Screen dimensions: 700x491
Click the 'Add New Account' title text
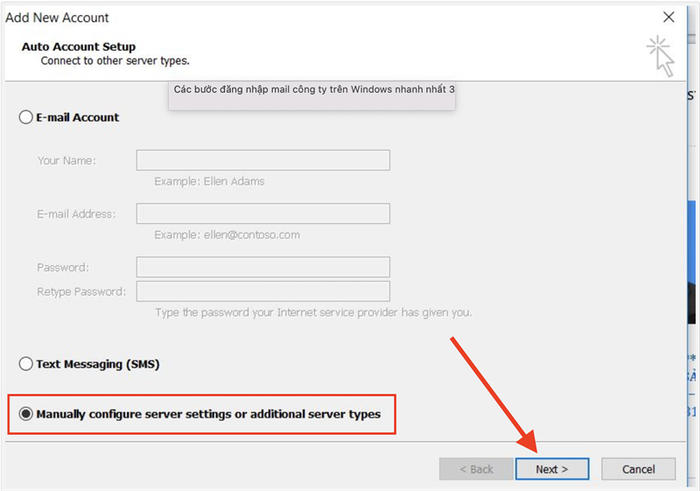coord(57,17)
